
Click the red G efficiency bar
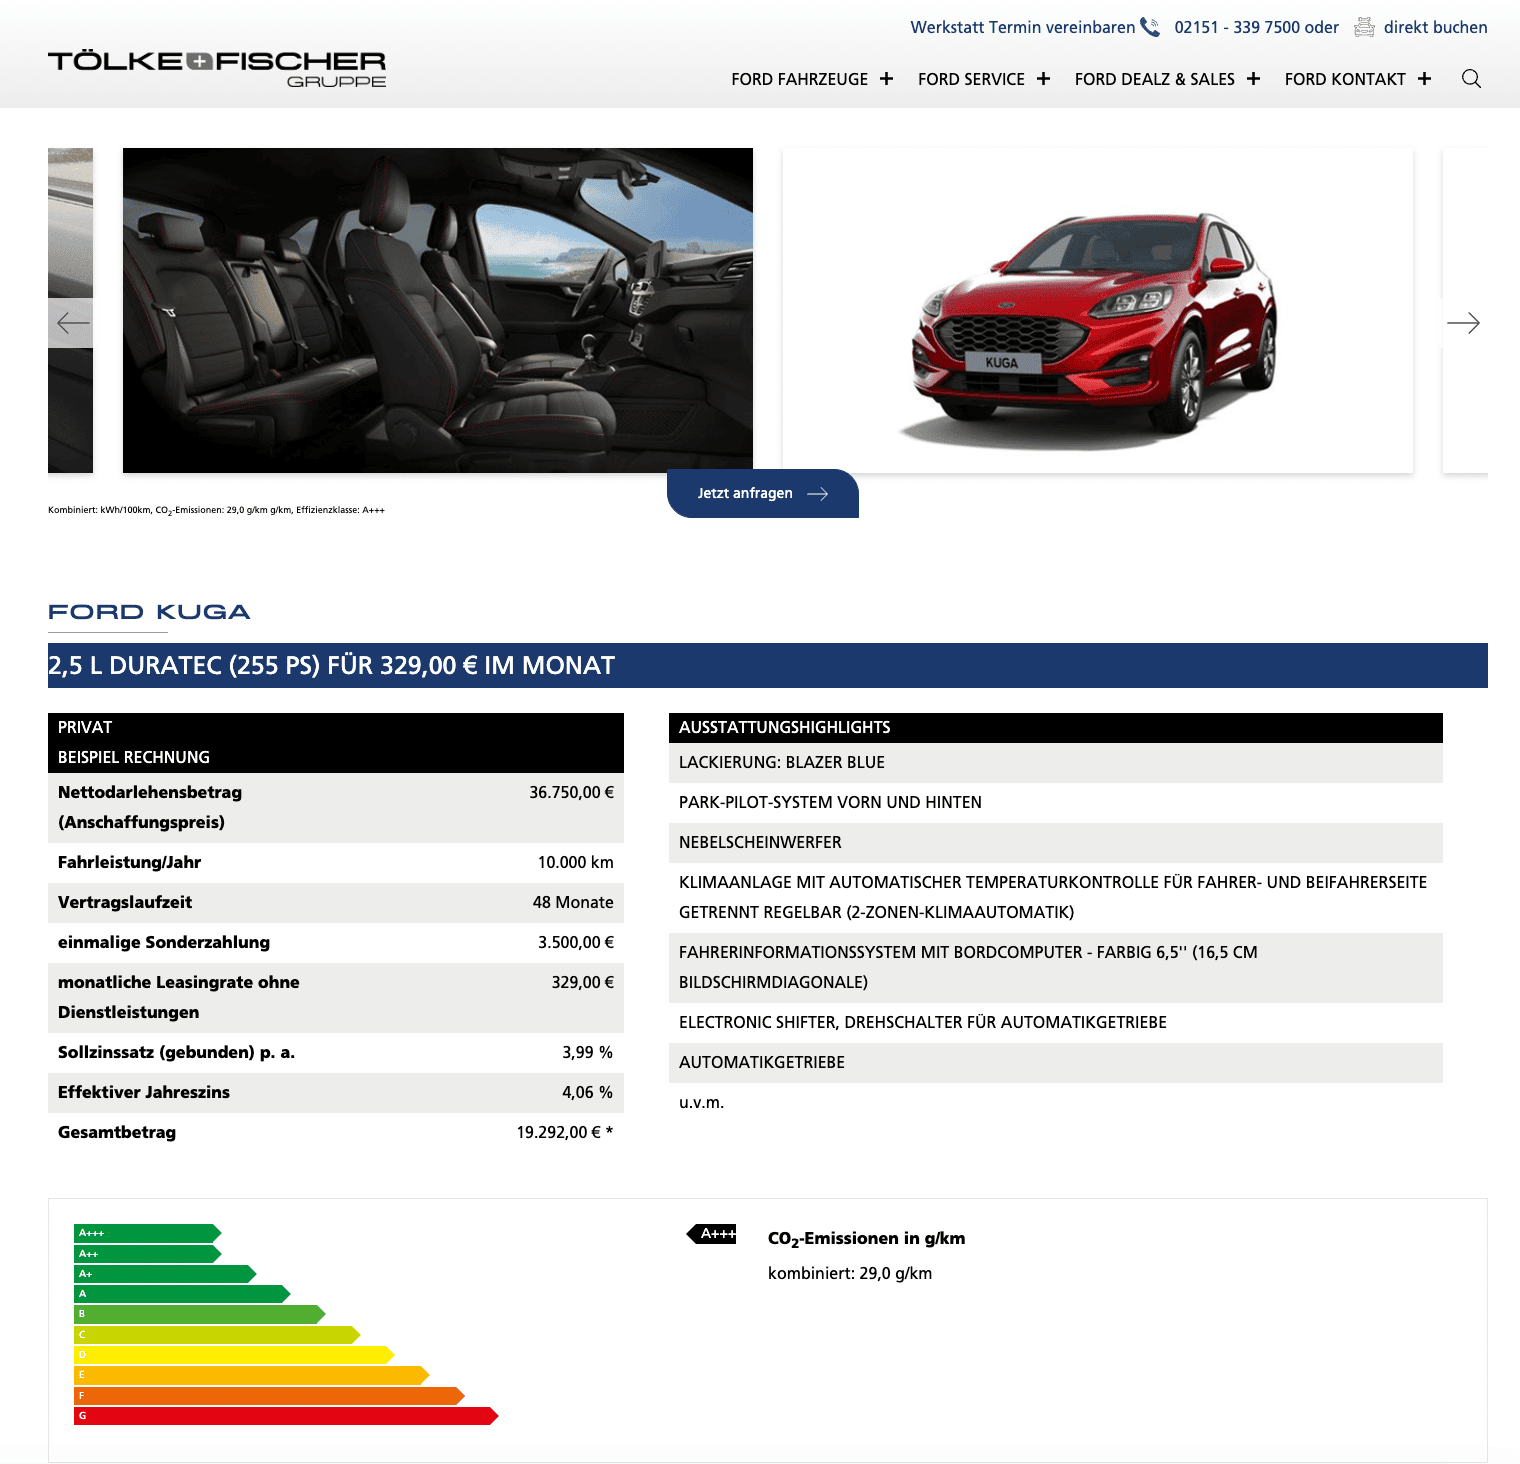coord(286,1416)
